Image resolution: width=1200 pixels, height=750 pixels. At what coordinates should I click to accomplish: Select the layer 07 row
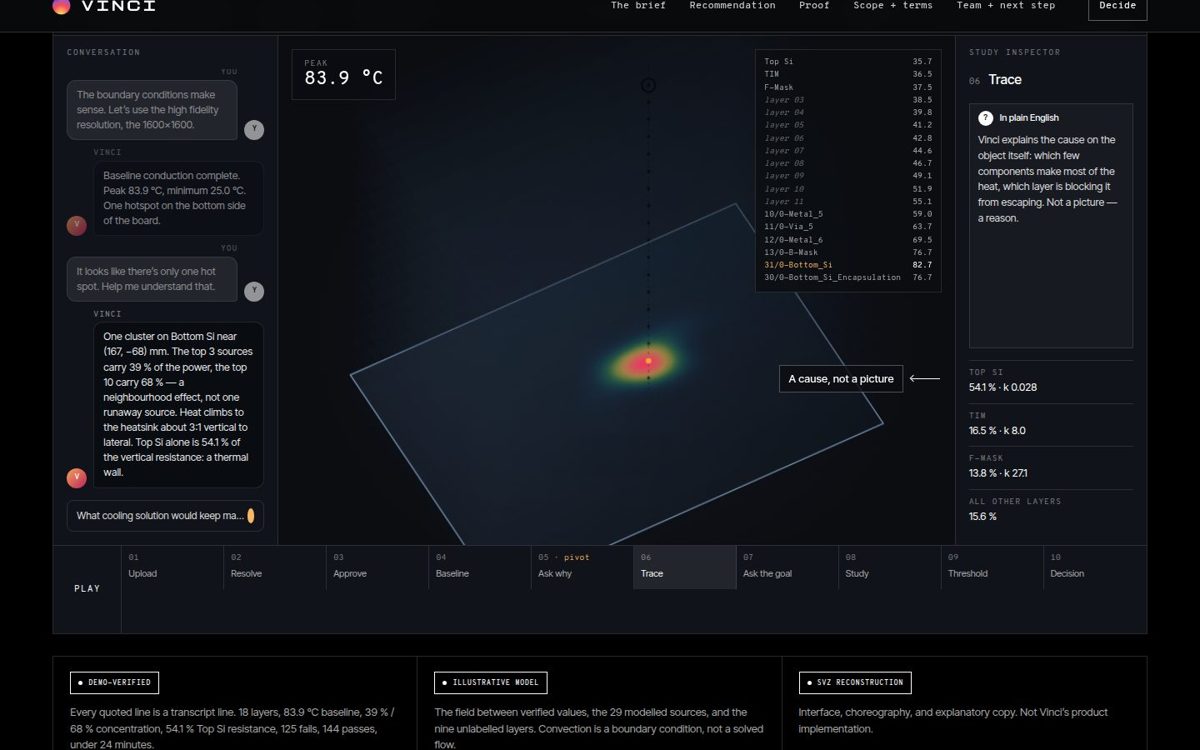[x=848, y=151]
